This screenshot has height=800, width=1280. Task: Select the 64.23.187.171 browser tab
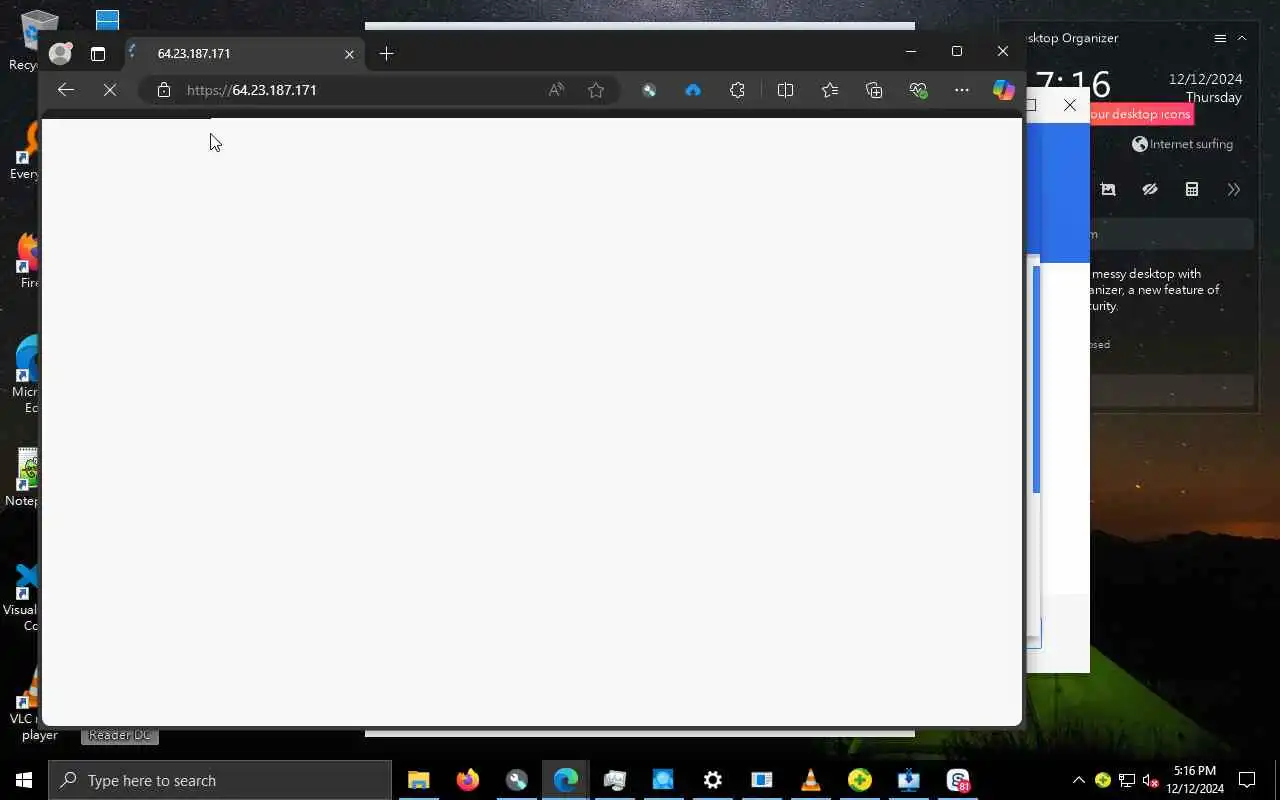point(243,54)
